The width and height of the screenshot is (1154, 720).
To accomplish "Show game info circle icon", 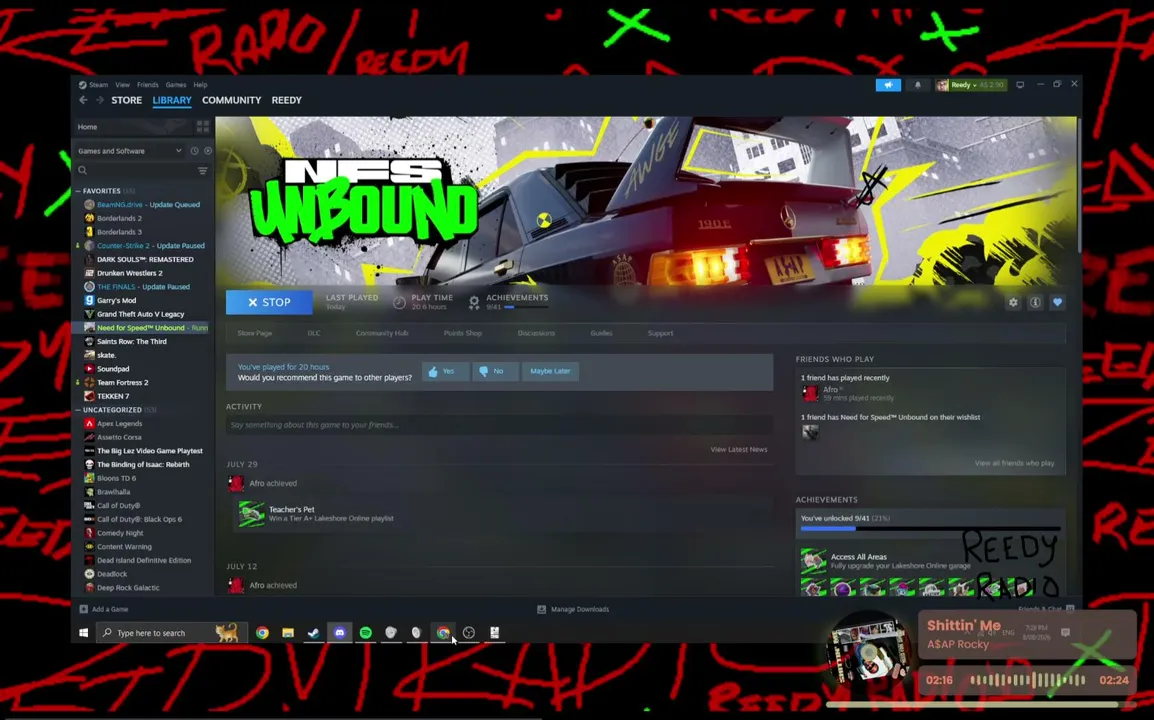I will click(1035, 303).
